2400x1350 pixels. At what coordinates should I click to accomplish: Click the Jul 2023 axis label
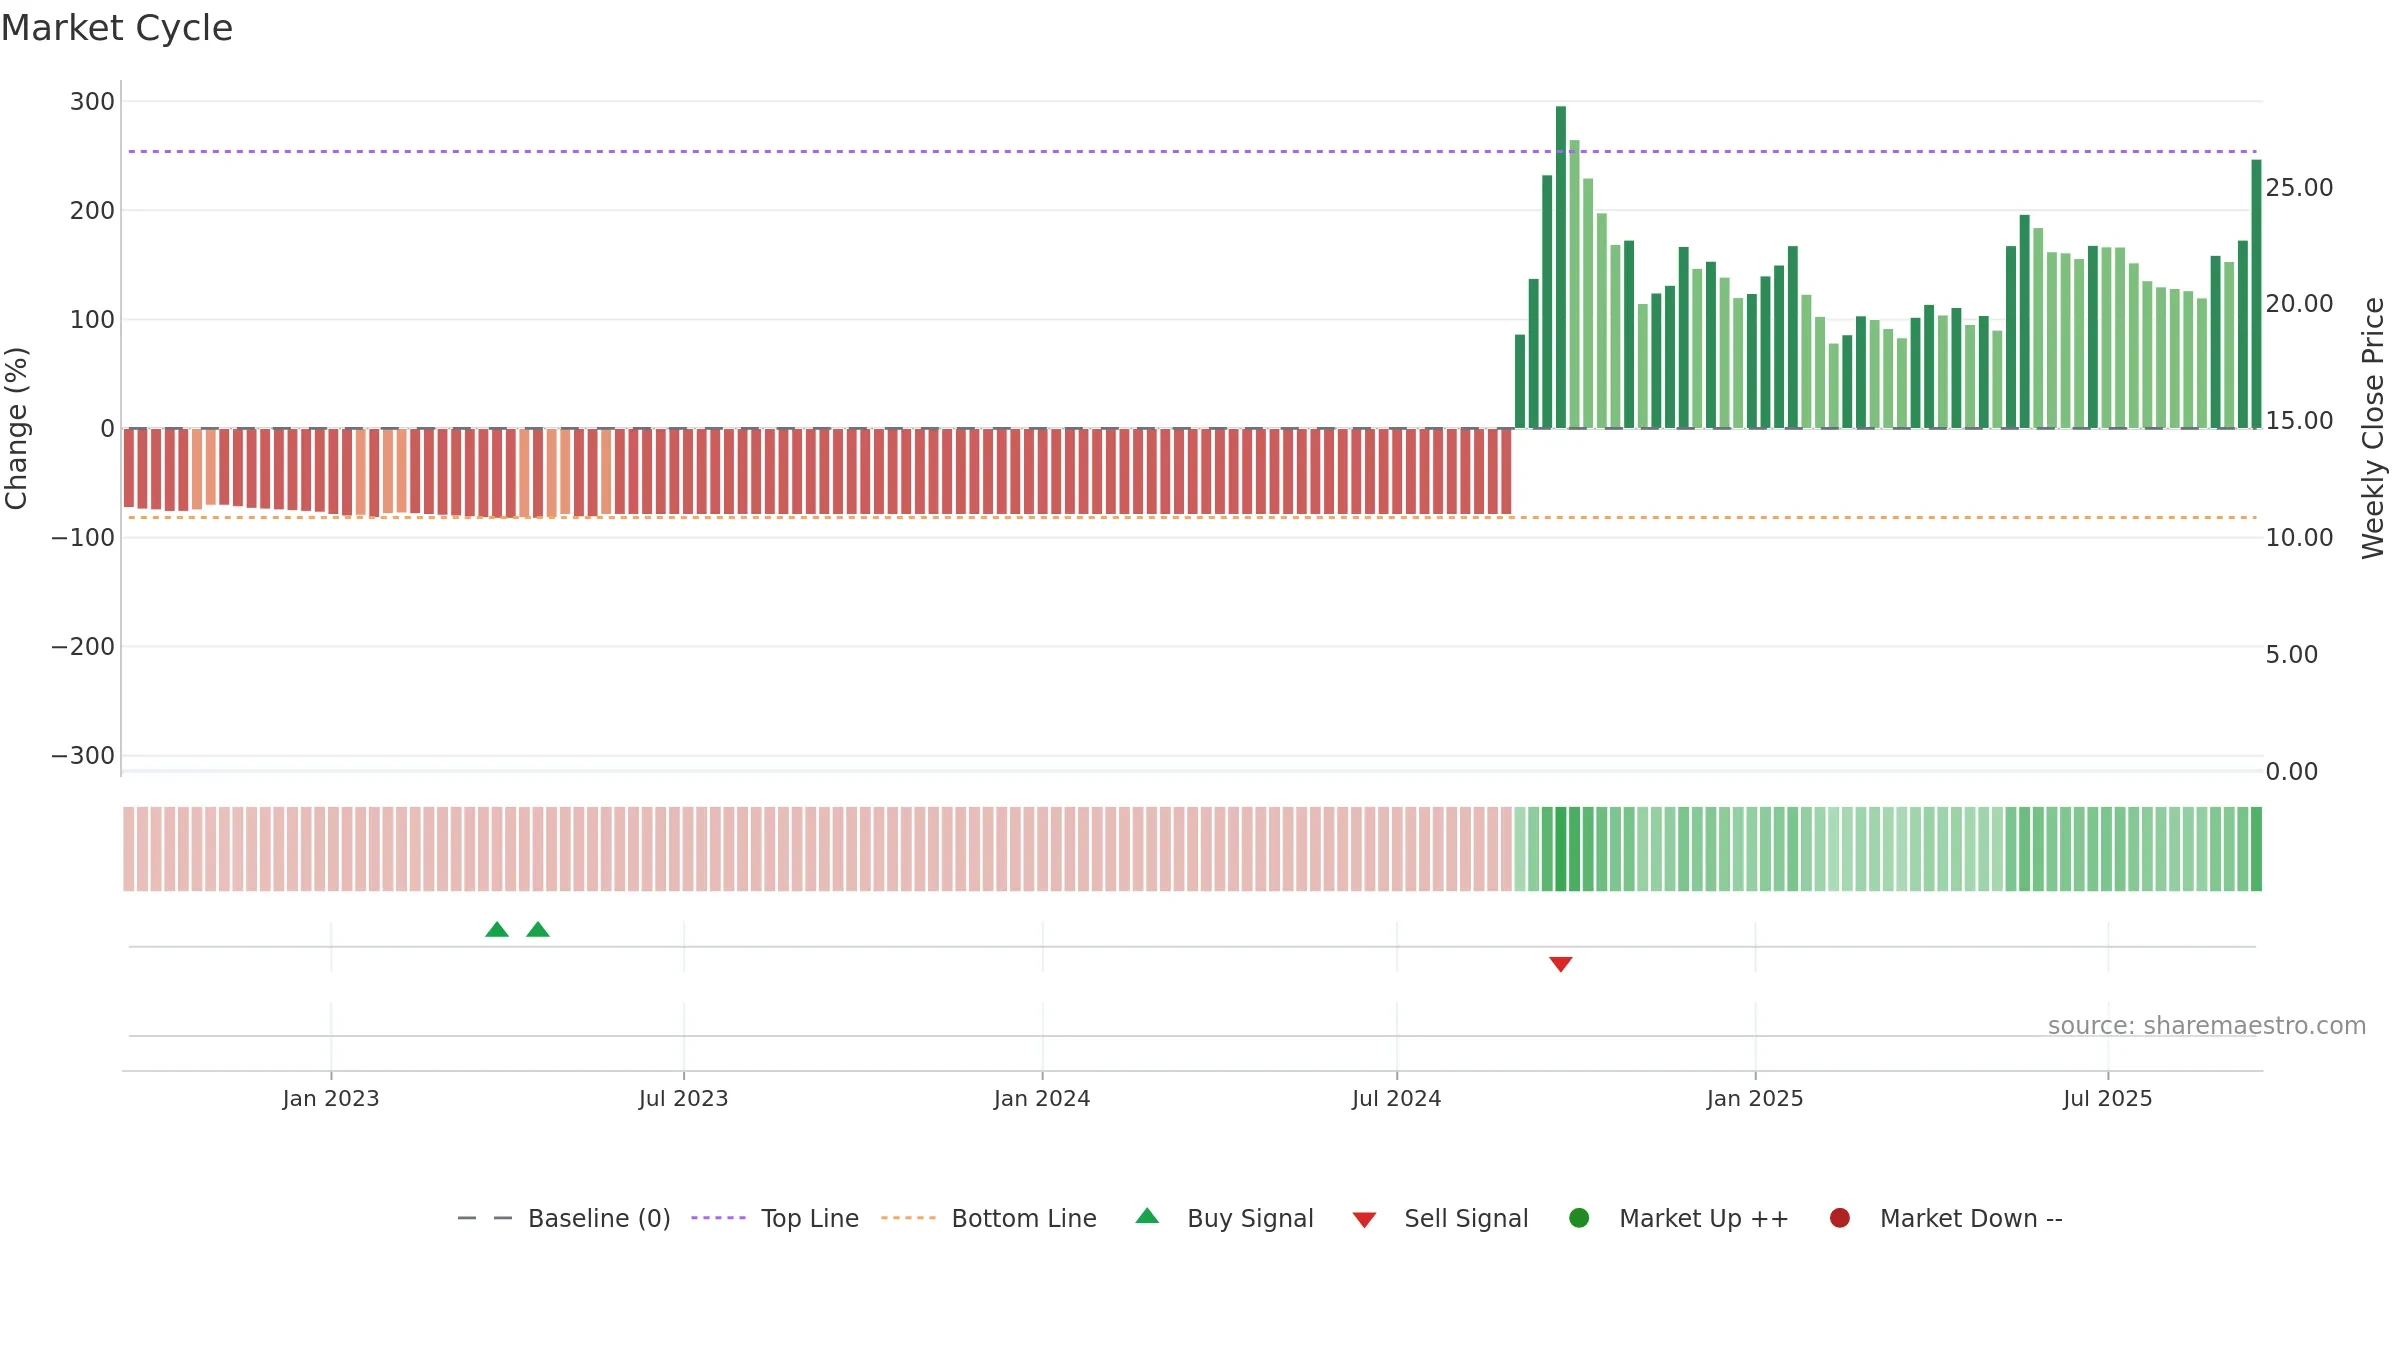pyautogui.click(x=684, y=1099)
